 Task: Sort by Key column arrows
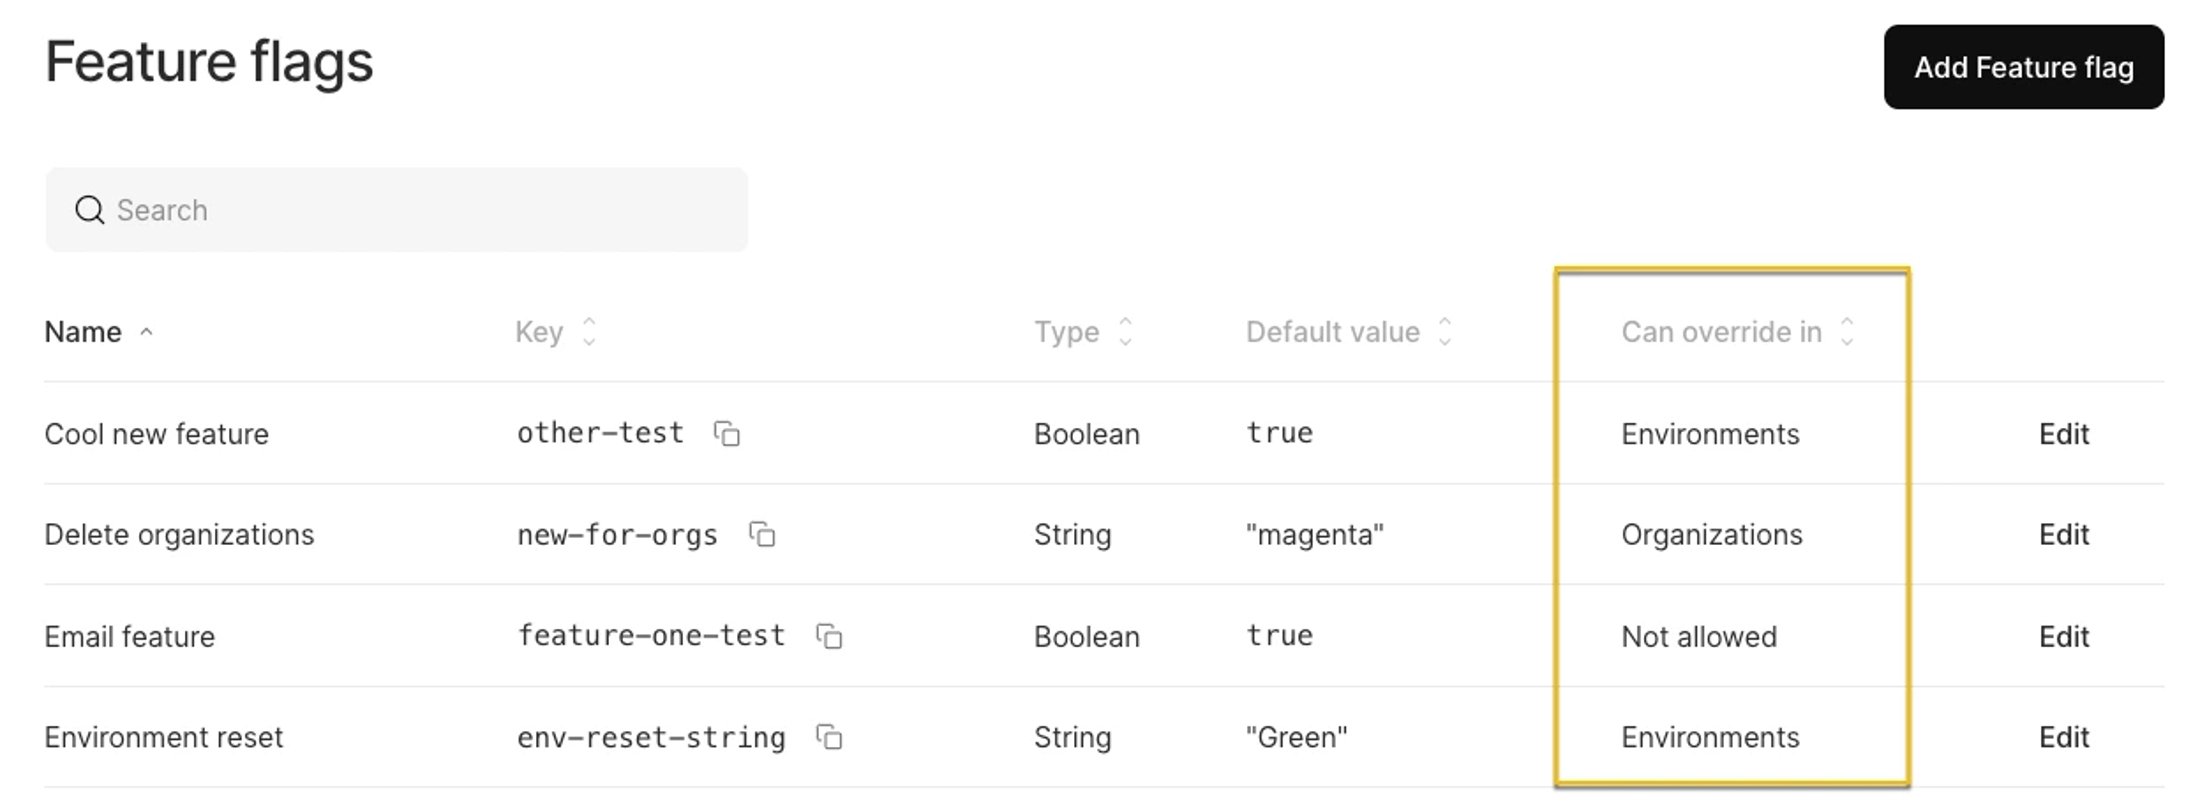pos(589,332)
